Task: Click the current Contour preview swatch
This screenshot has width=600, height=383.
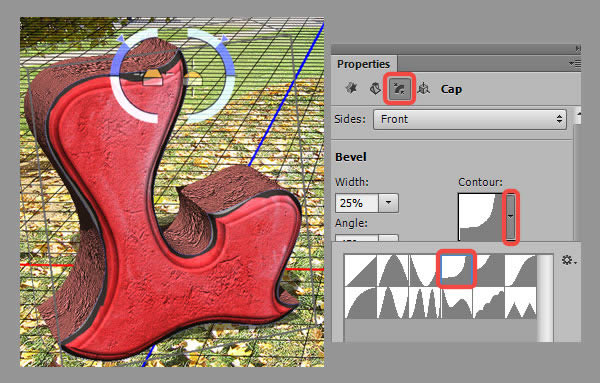Action: (x=481, y=217)
